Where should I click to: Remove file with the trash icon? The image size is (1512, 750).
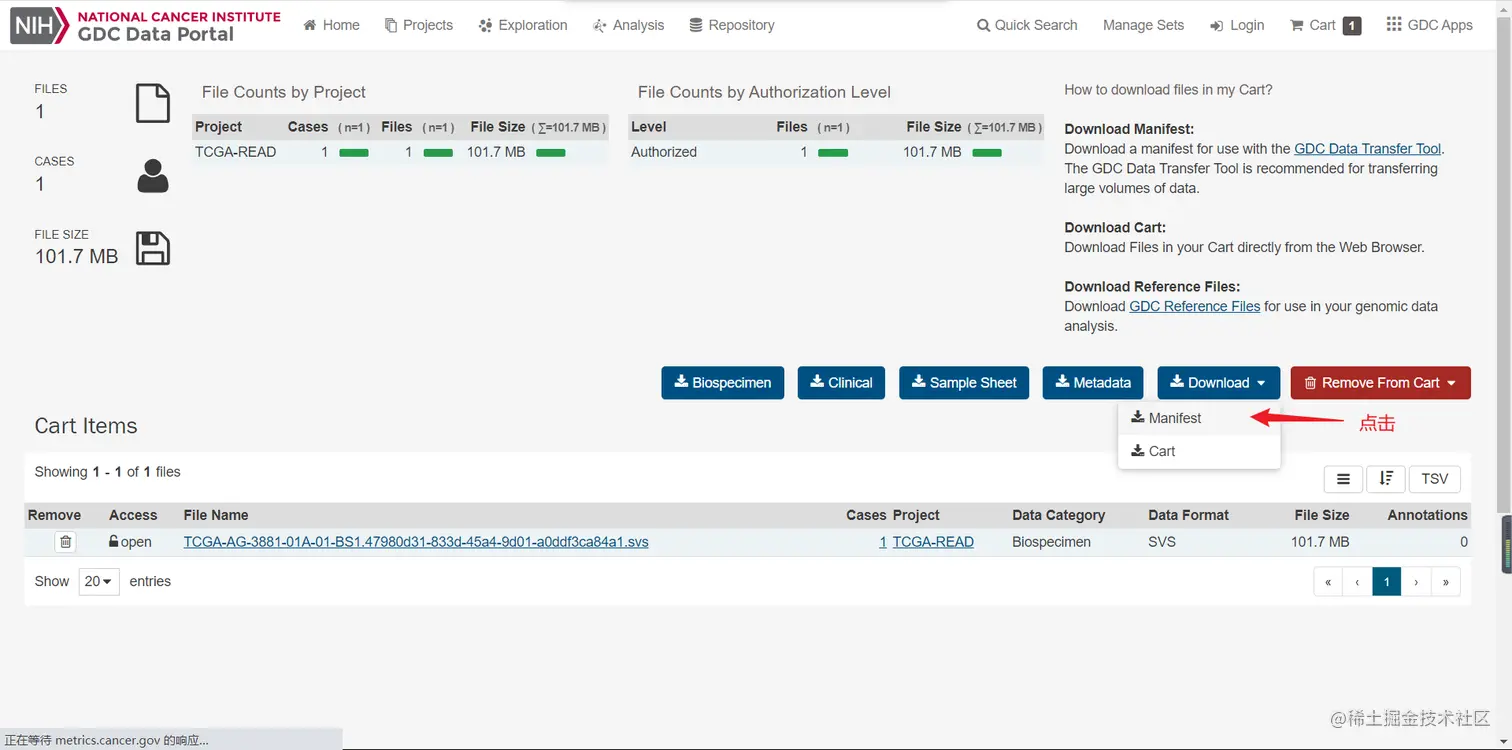[x=66, y=542]
